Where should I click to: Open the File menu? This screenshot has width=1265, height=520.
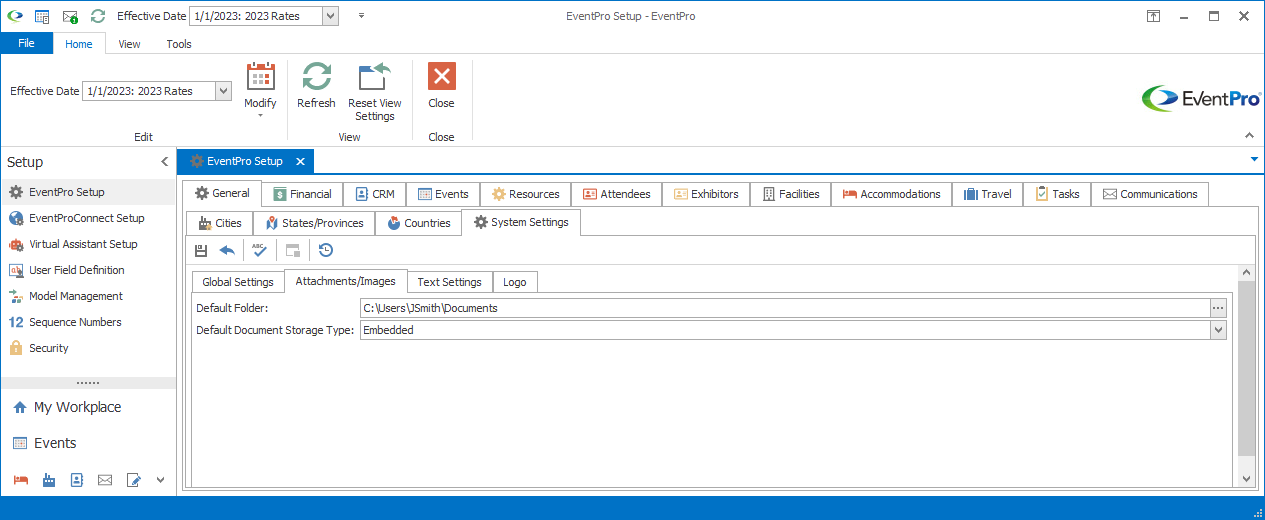(x=26, y=44)
